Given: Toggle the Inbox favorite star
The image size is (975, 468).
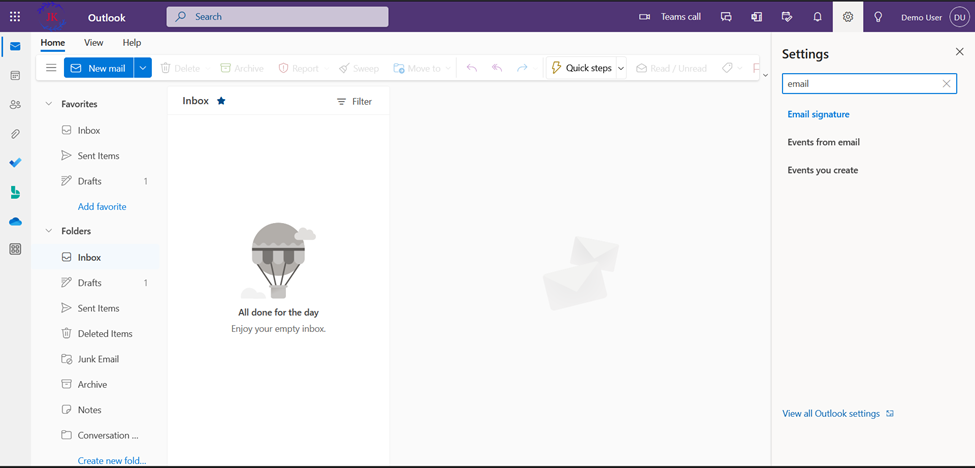Looking at the screenshot, I should pyautogui.click(x=221, y=101).
